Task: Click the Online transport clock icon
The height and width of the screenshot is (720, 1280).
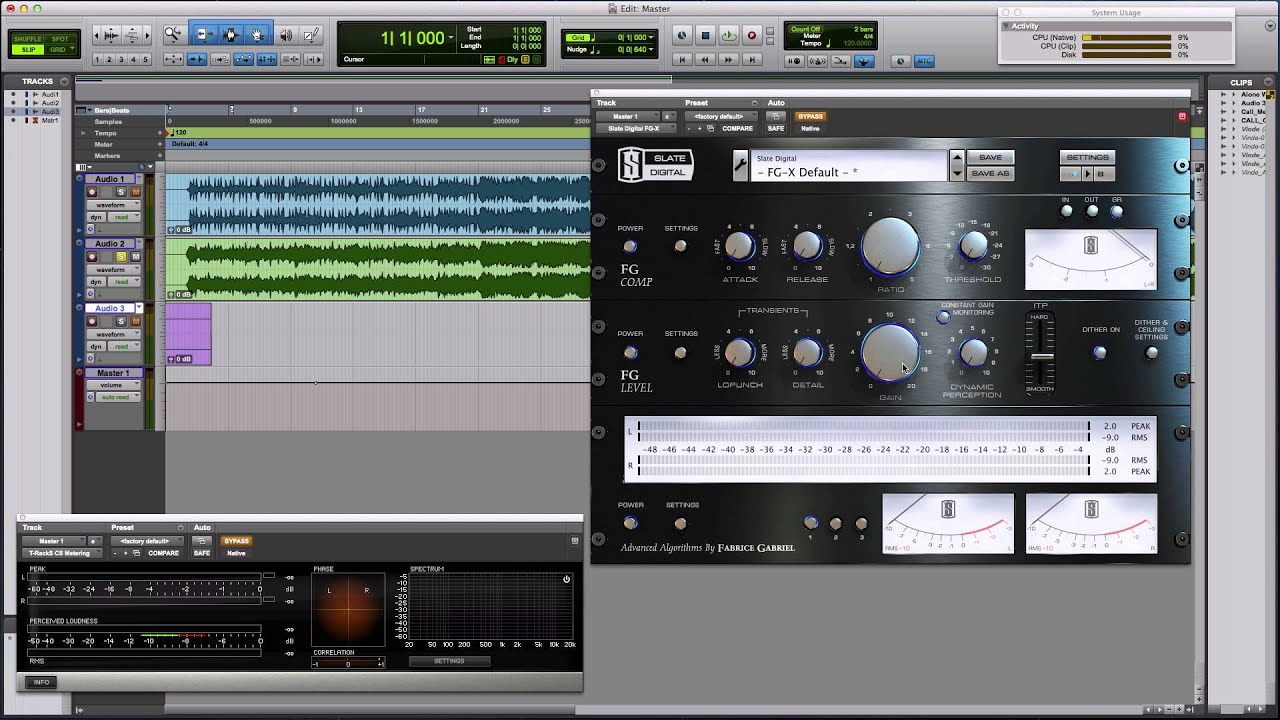Action: [682, 35]
